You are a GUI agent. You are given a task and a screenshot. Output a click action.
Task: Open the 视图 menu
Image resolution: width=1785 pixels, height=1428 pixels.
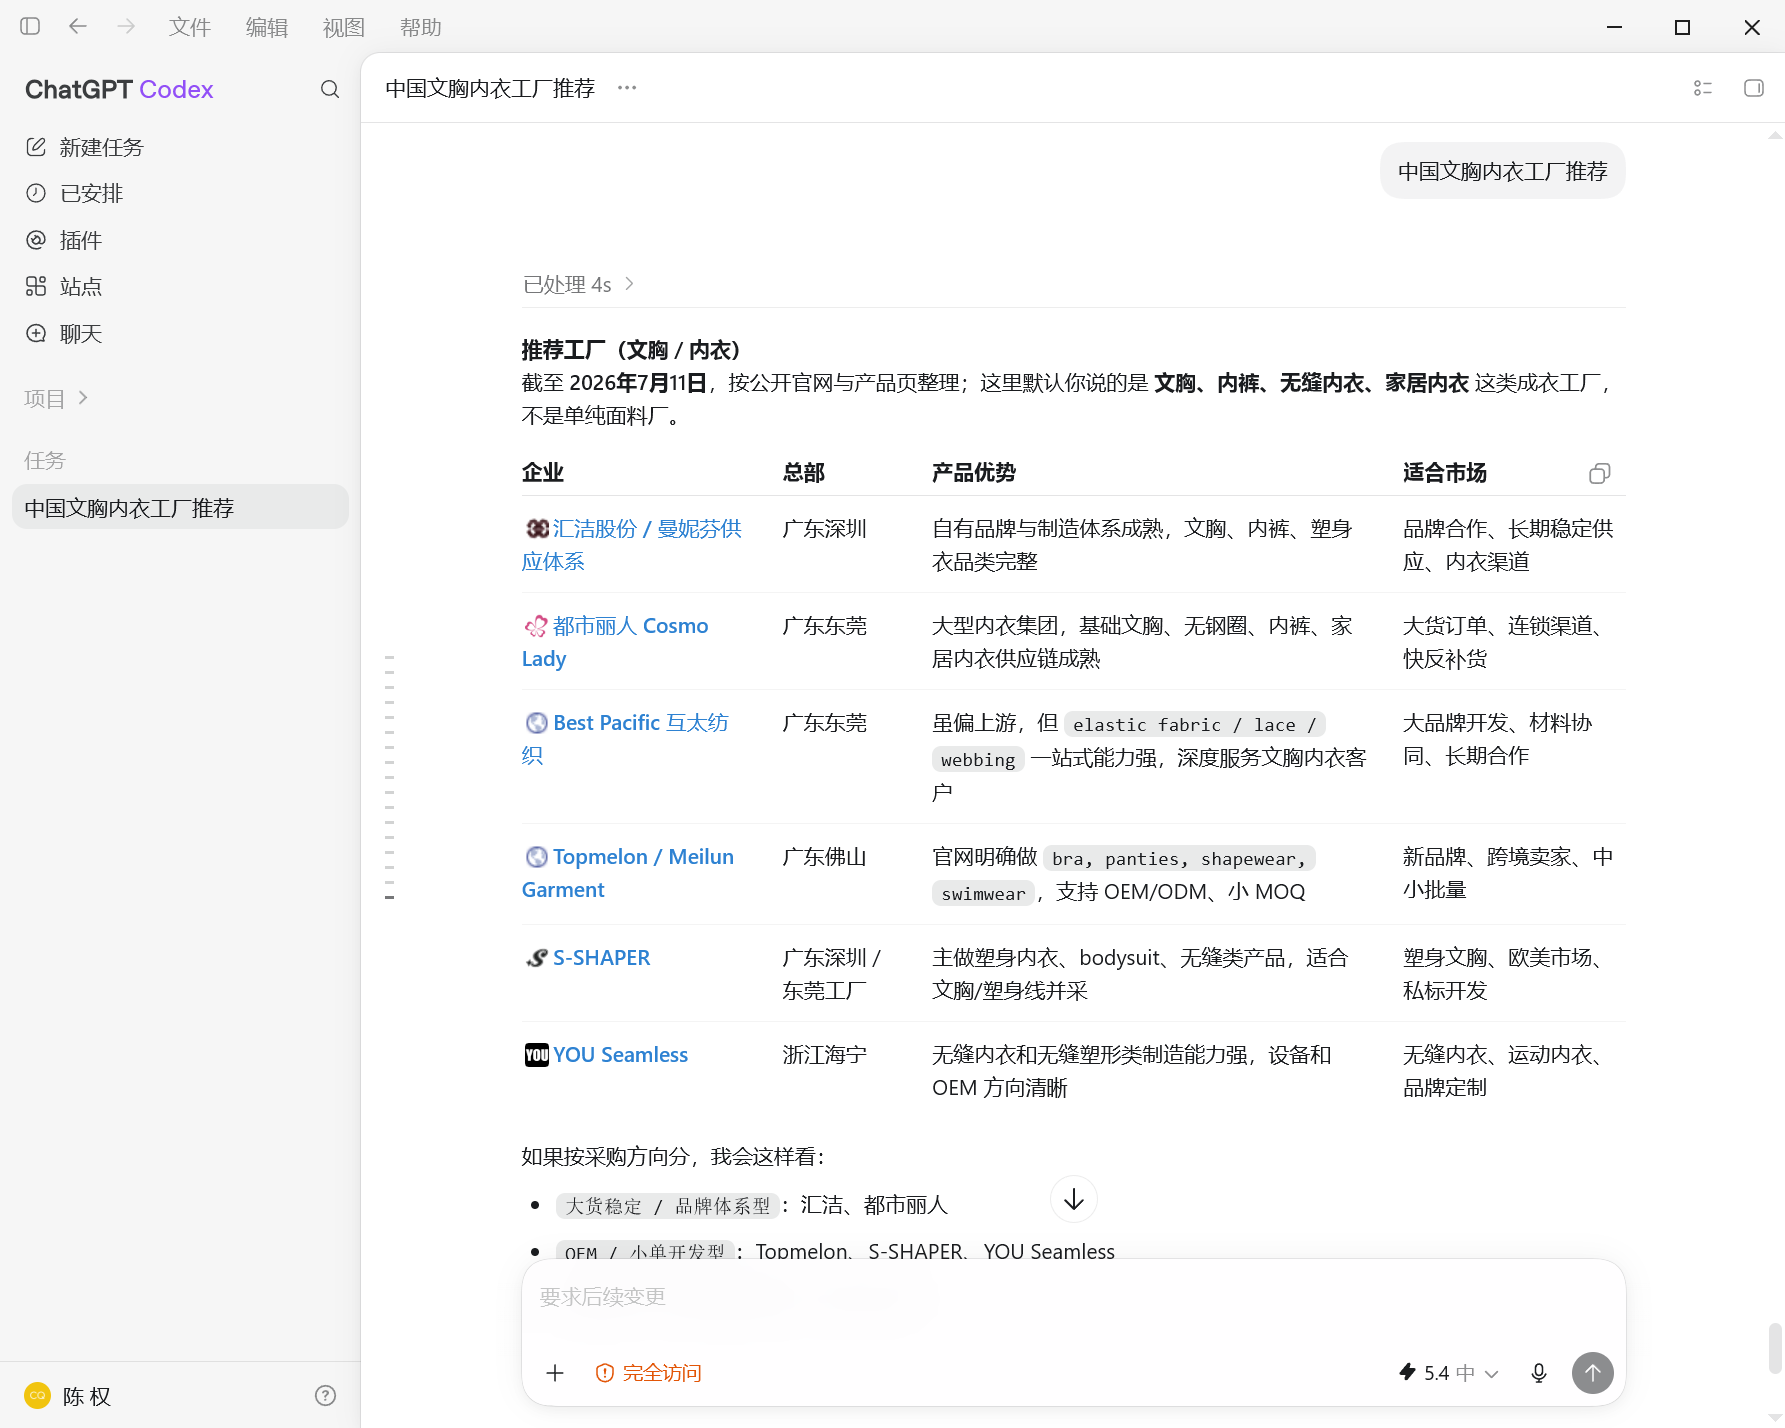[x=344, y=27]
